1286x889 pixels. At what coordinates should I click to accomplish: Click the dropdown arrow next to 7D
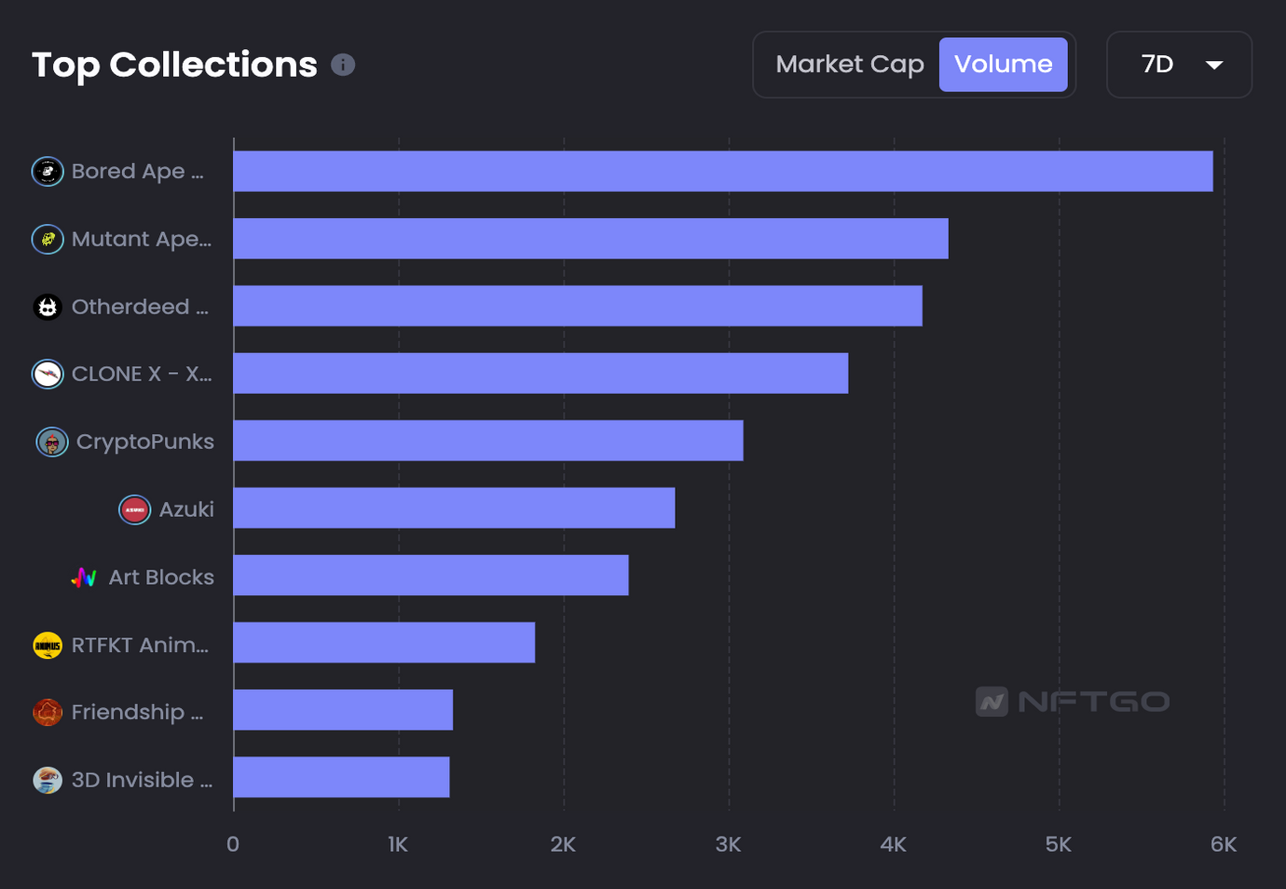pyautogui.click(x=1215, y=66)
